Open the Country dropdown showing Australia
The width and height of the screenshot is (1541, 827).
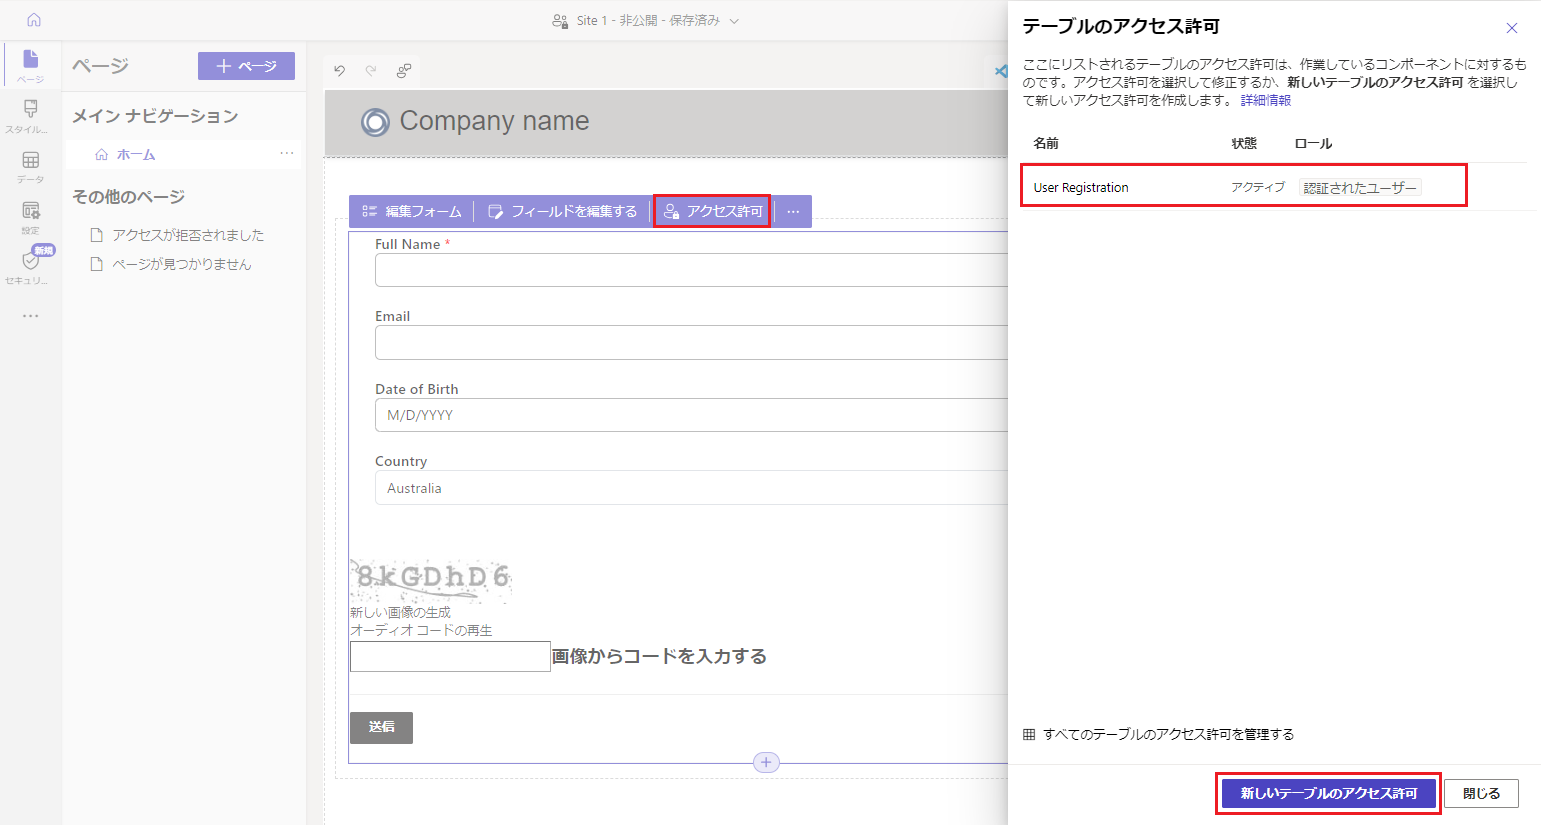point(690,488)
